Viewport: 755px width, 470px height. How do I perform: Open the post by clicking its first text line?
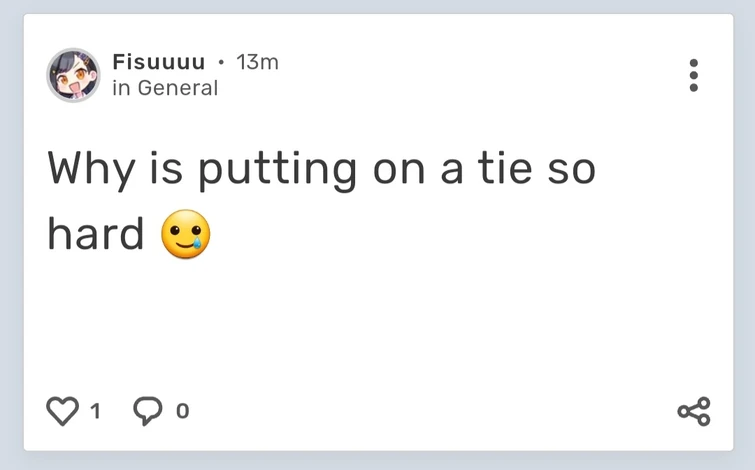pyautogui.click(x=320, y=170)
